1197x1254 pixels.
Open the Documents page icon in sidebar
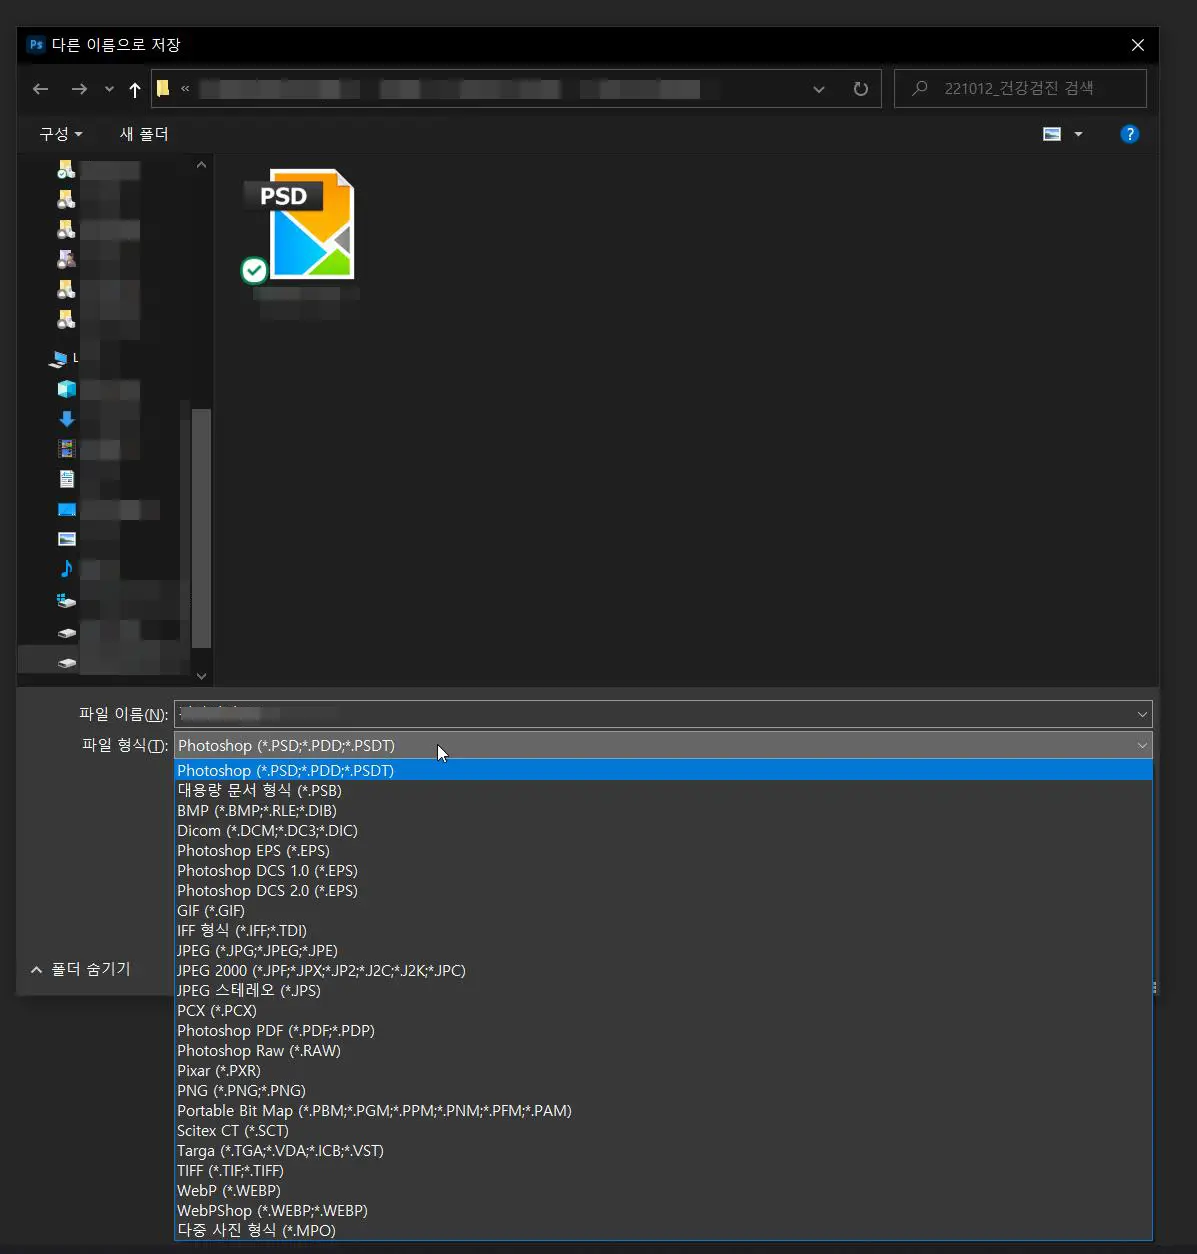point(67,479)
